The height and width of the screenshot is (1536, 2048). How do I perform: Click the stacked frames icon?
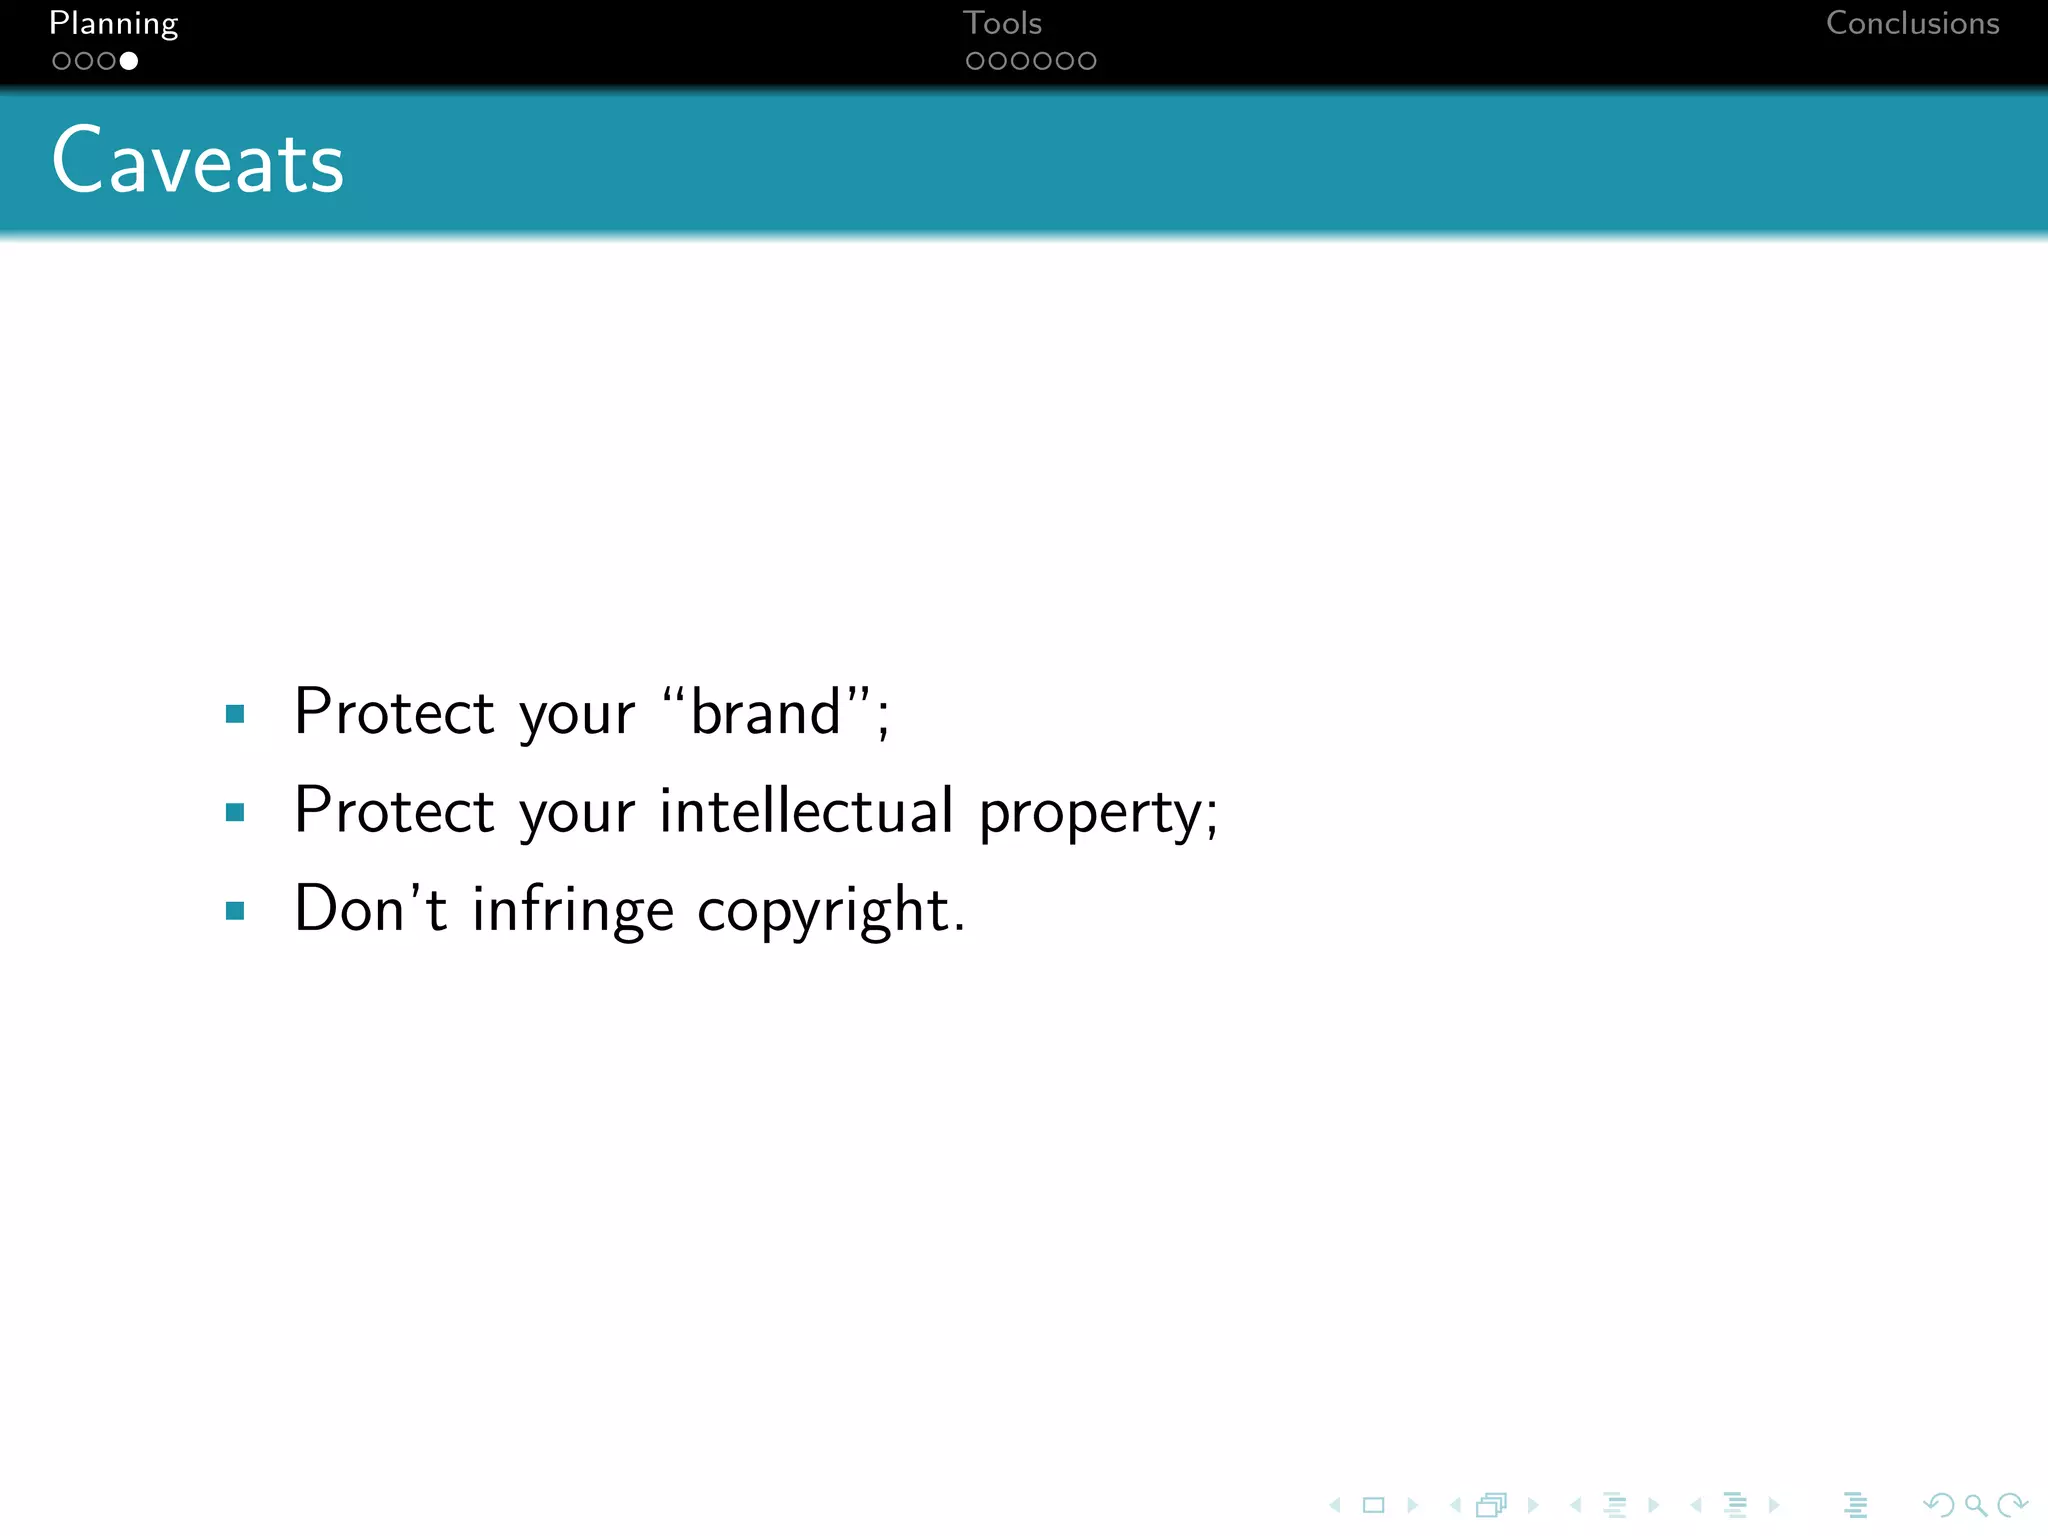[x=1492, y=1505]
